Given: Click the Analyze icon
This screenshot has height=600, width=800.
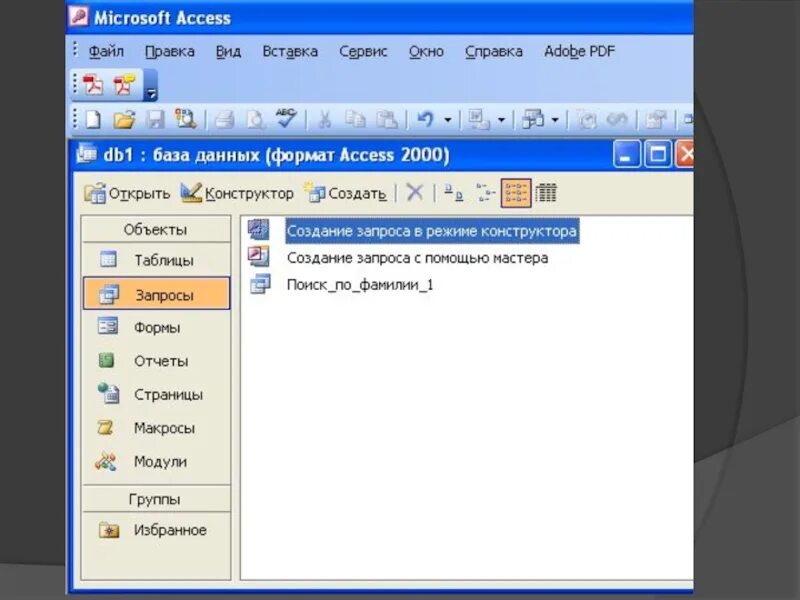Looking at the screenshot, I should [x=533, y=120].
